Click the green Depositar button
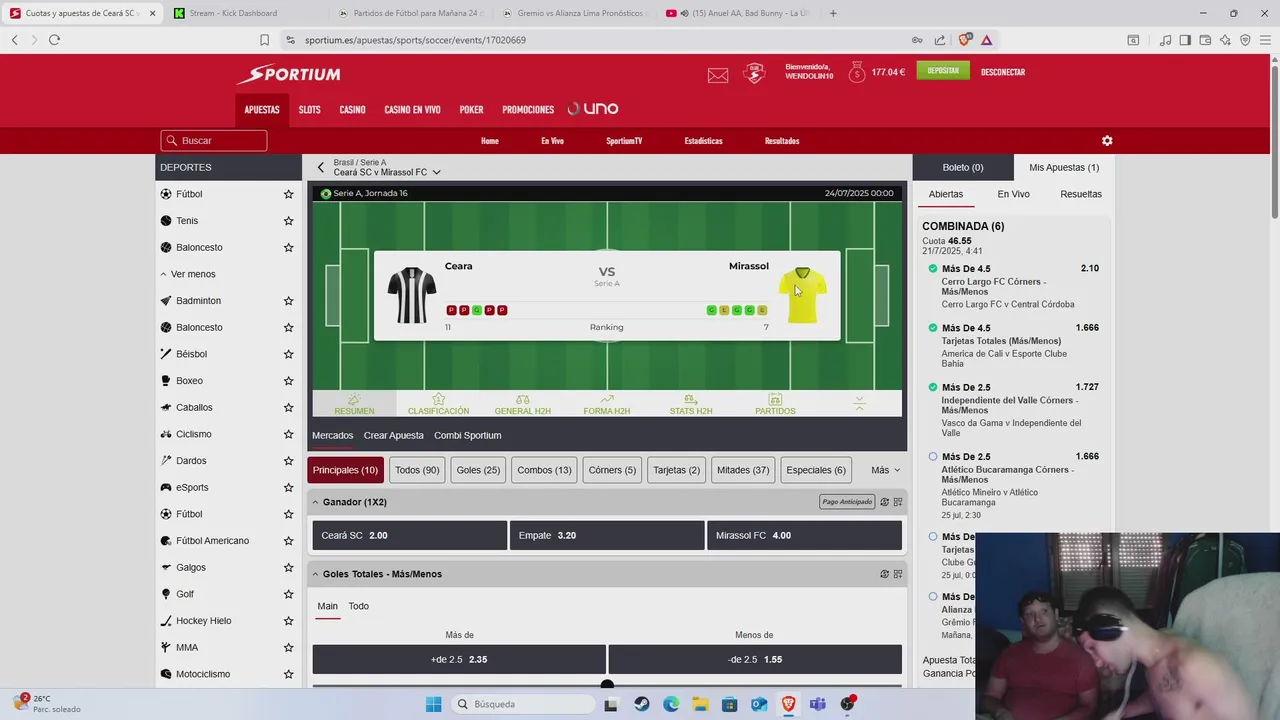Viewport: 1280px width, 720px height. 943,71
